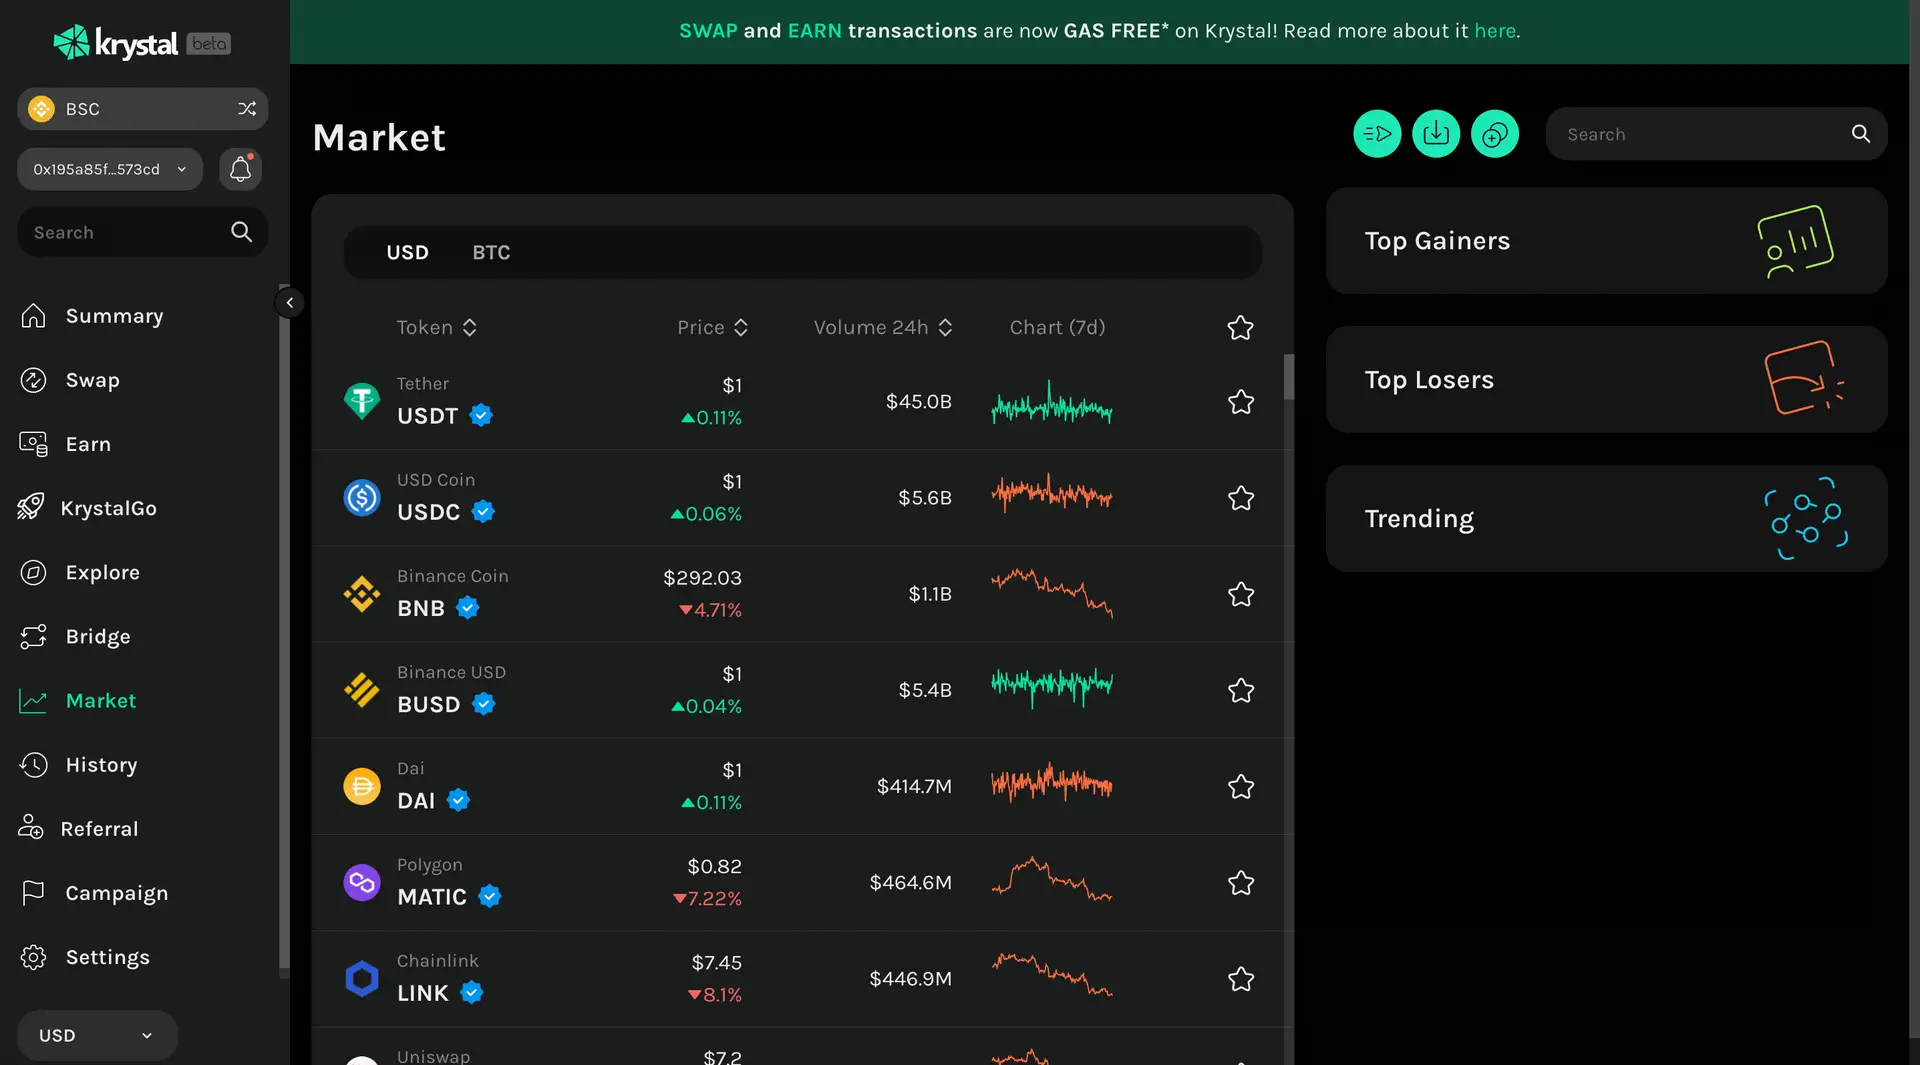Toggle the favorite star for BNB
1920x1065 pixels.
pyautogui.click(x=1240, y=594)
